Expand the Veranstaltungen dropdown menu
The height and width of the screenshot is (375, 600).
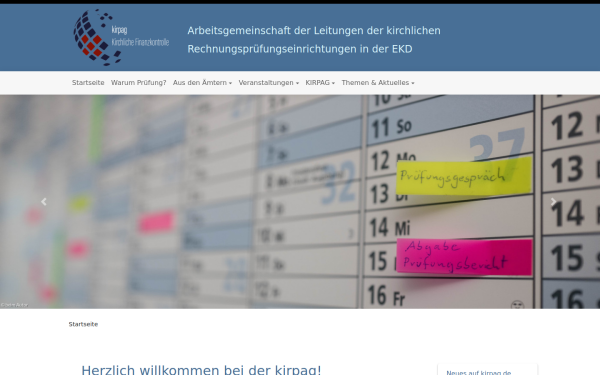click(x=269, y=83)
